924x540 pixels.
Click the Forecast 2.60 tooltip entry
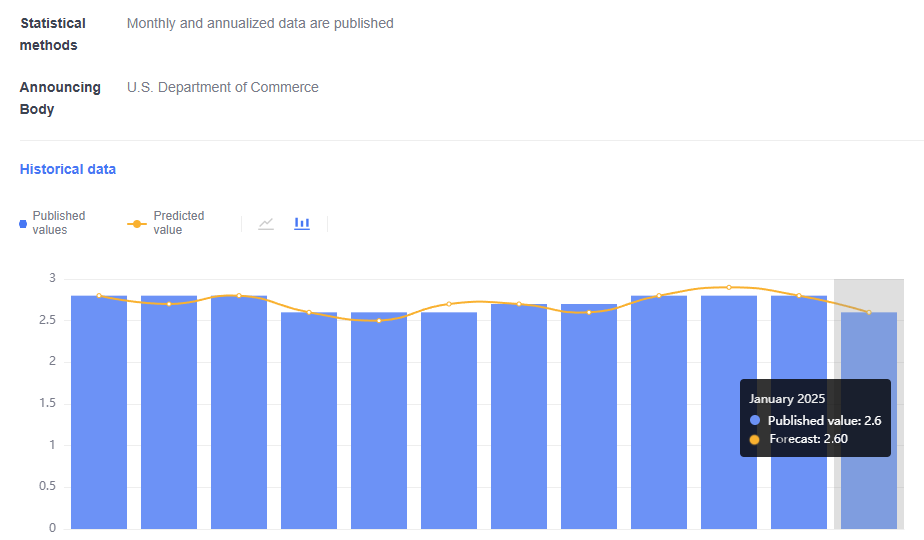click(x=807, y=439)
